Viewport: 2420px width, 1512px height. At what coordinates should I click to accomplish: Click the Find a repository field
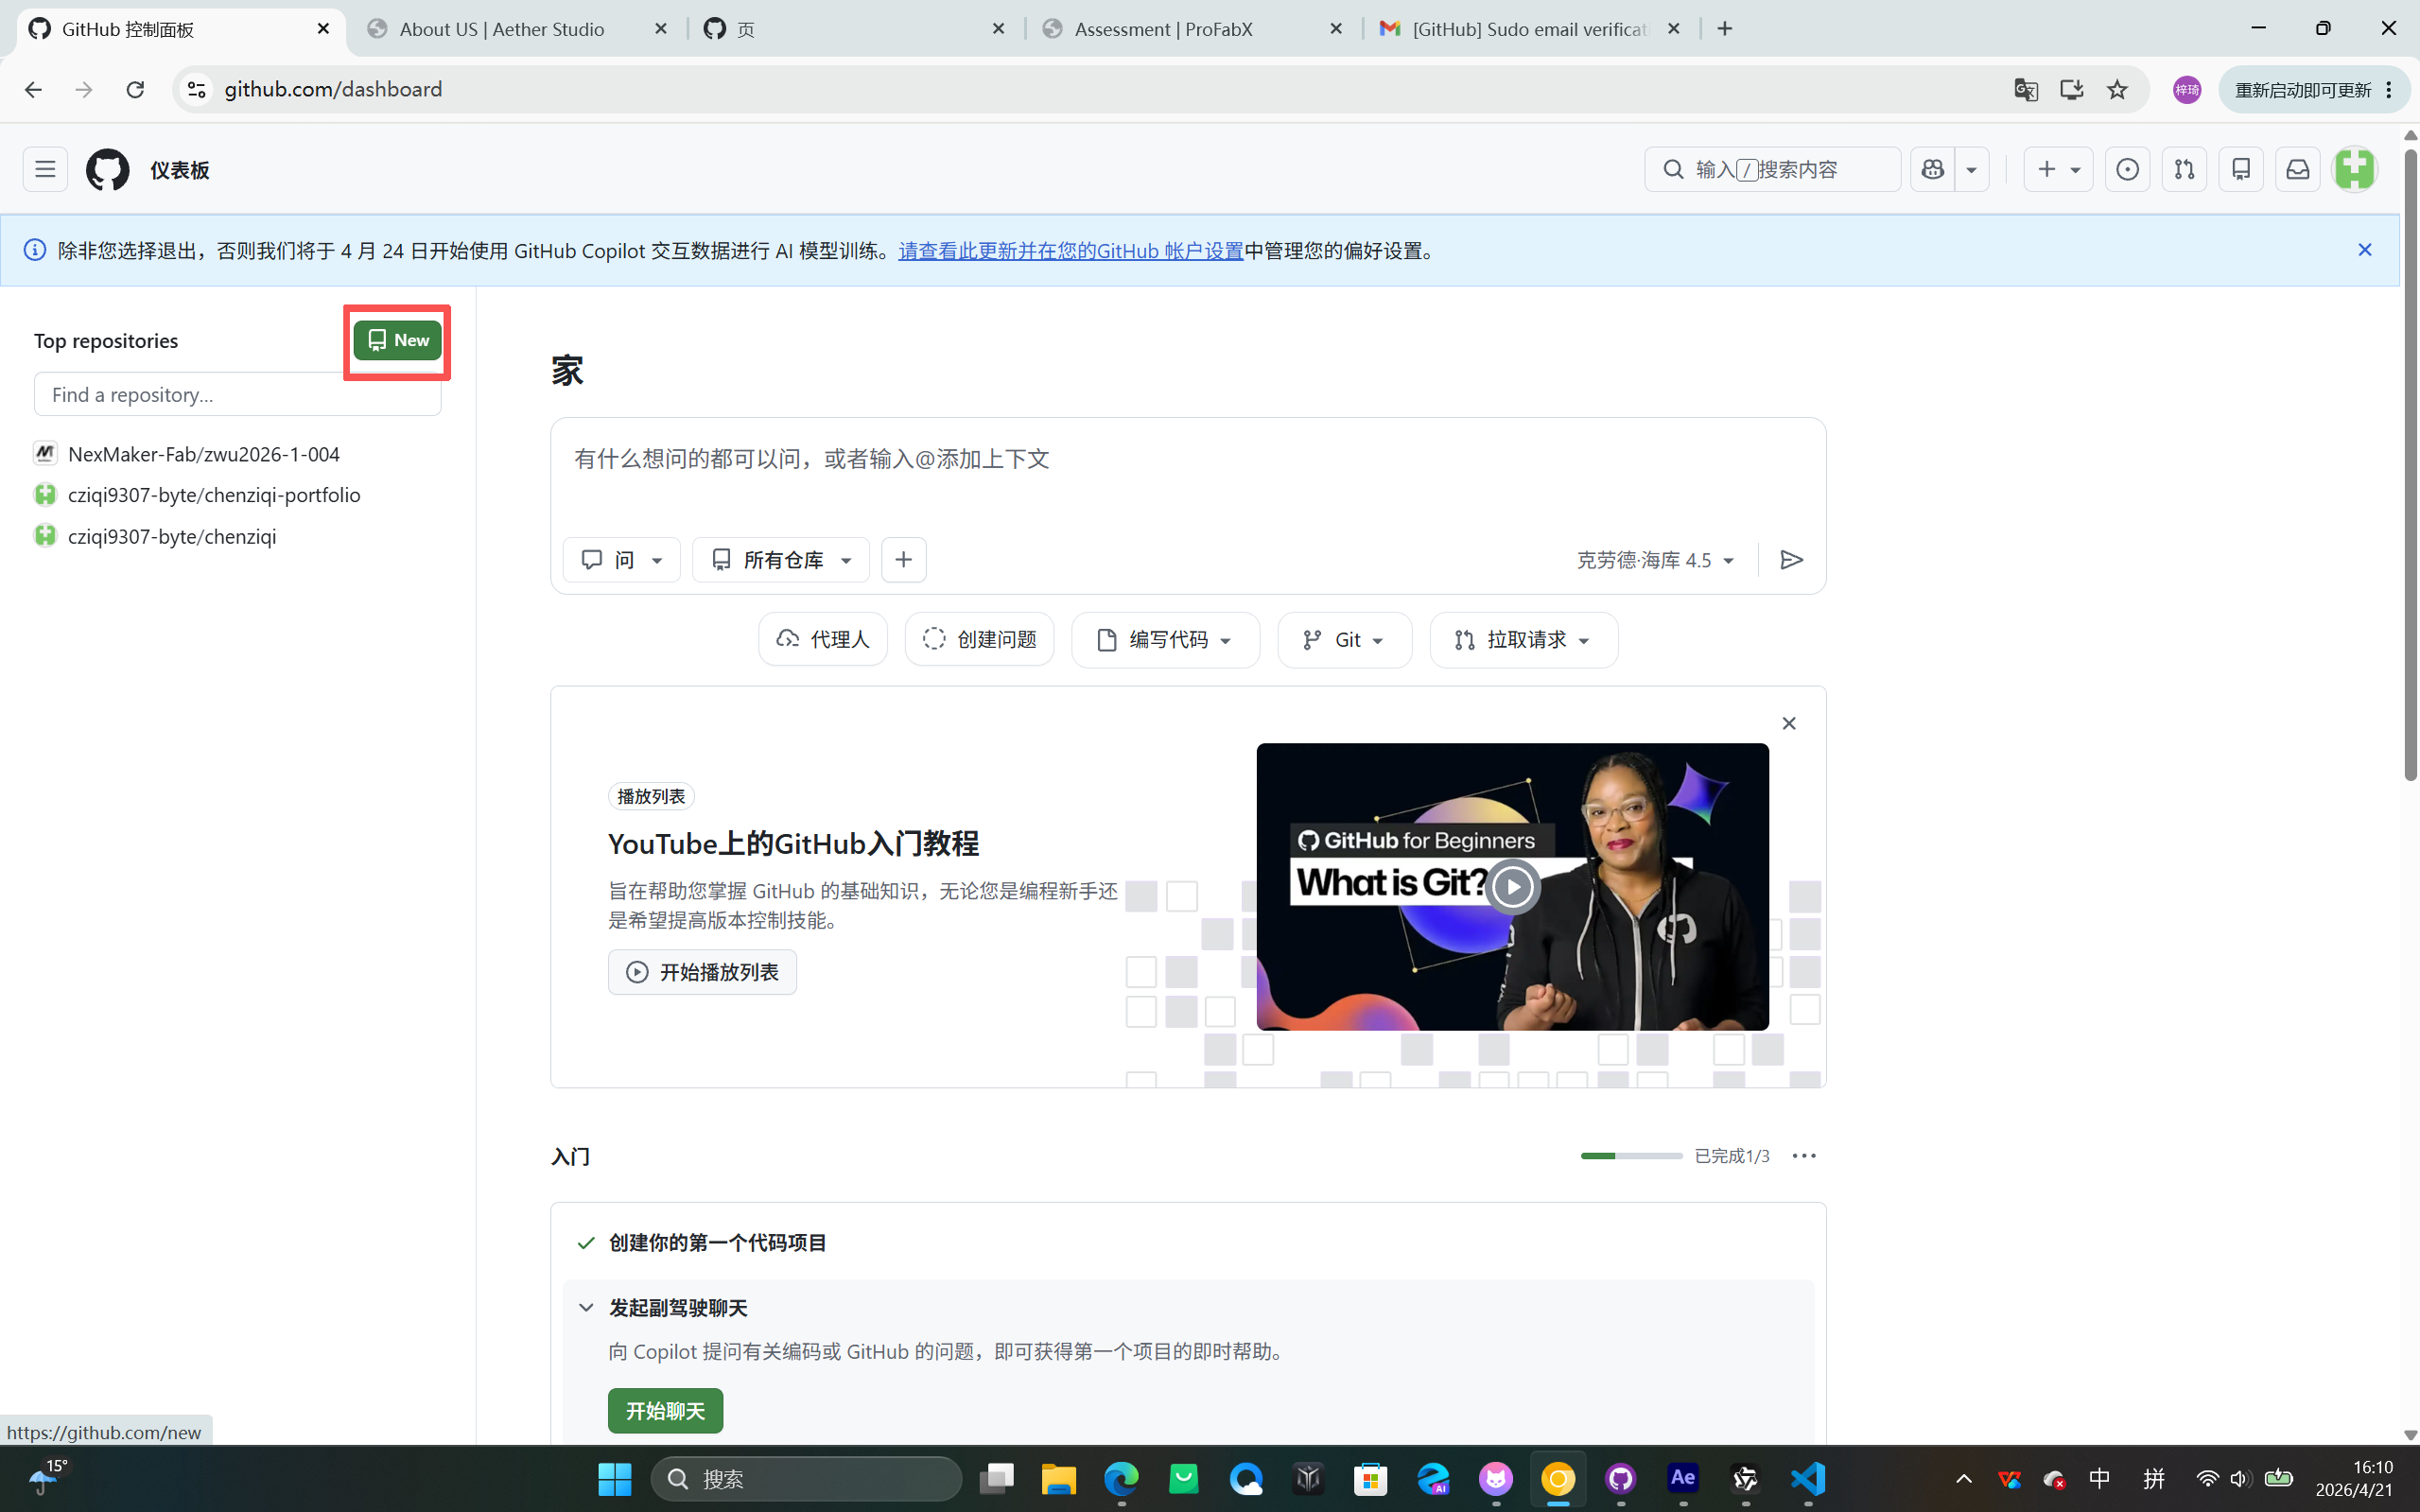coord(237,394)
